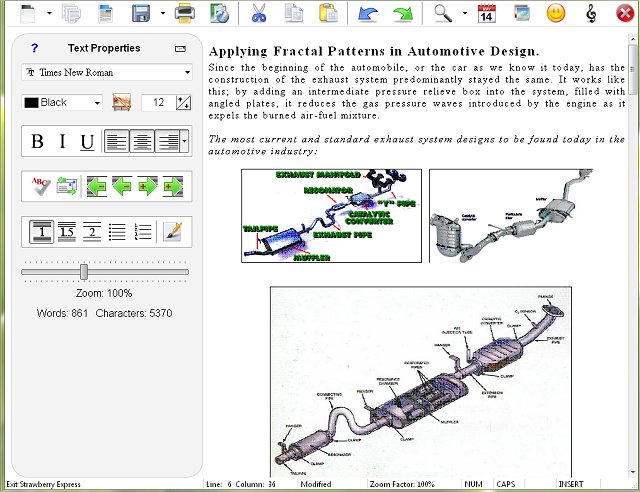This screenshot has width=640, height=492.
Task: Toggle italic formatting
Action: (x=62, y=141)
